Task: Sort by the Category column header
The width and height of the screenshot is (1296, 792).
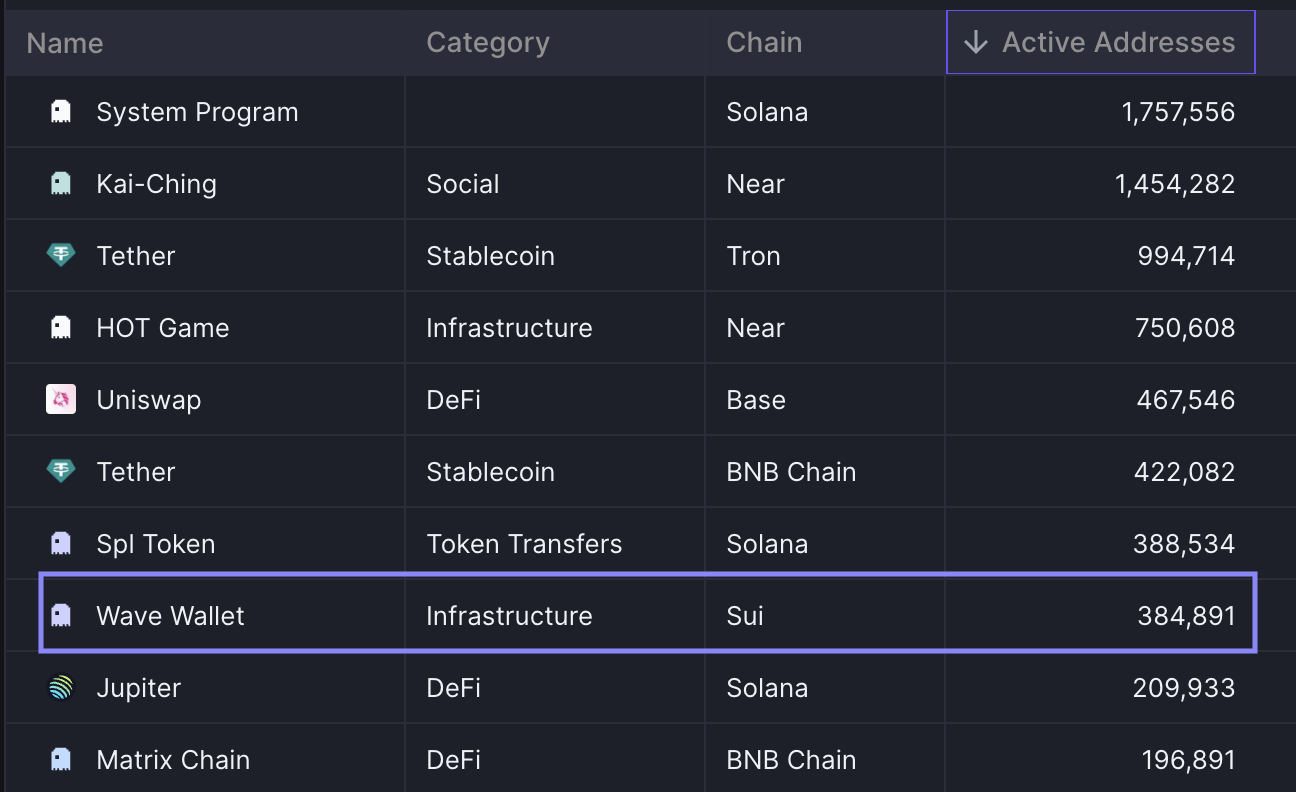Action: coord(488,43)
